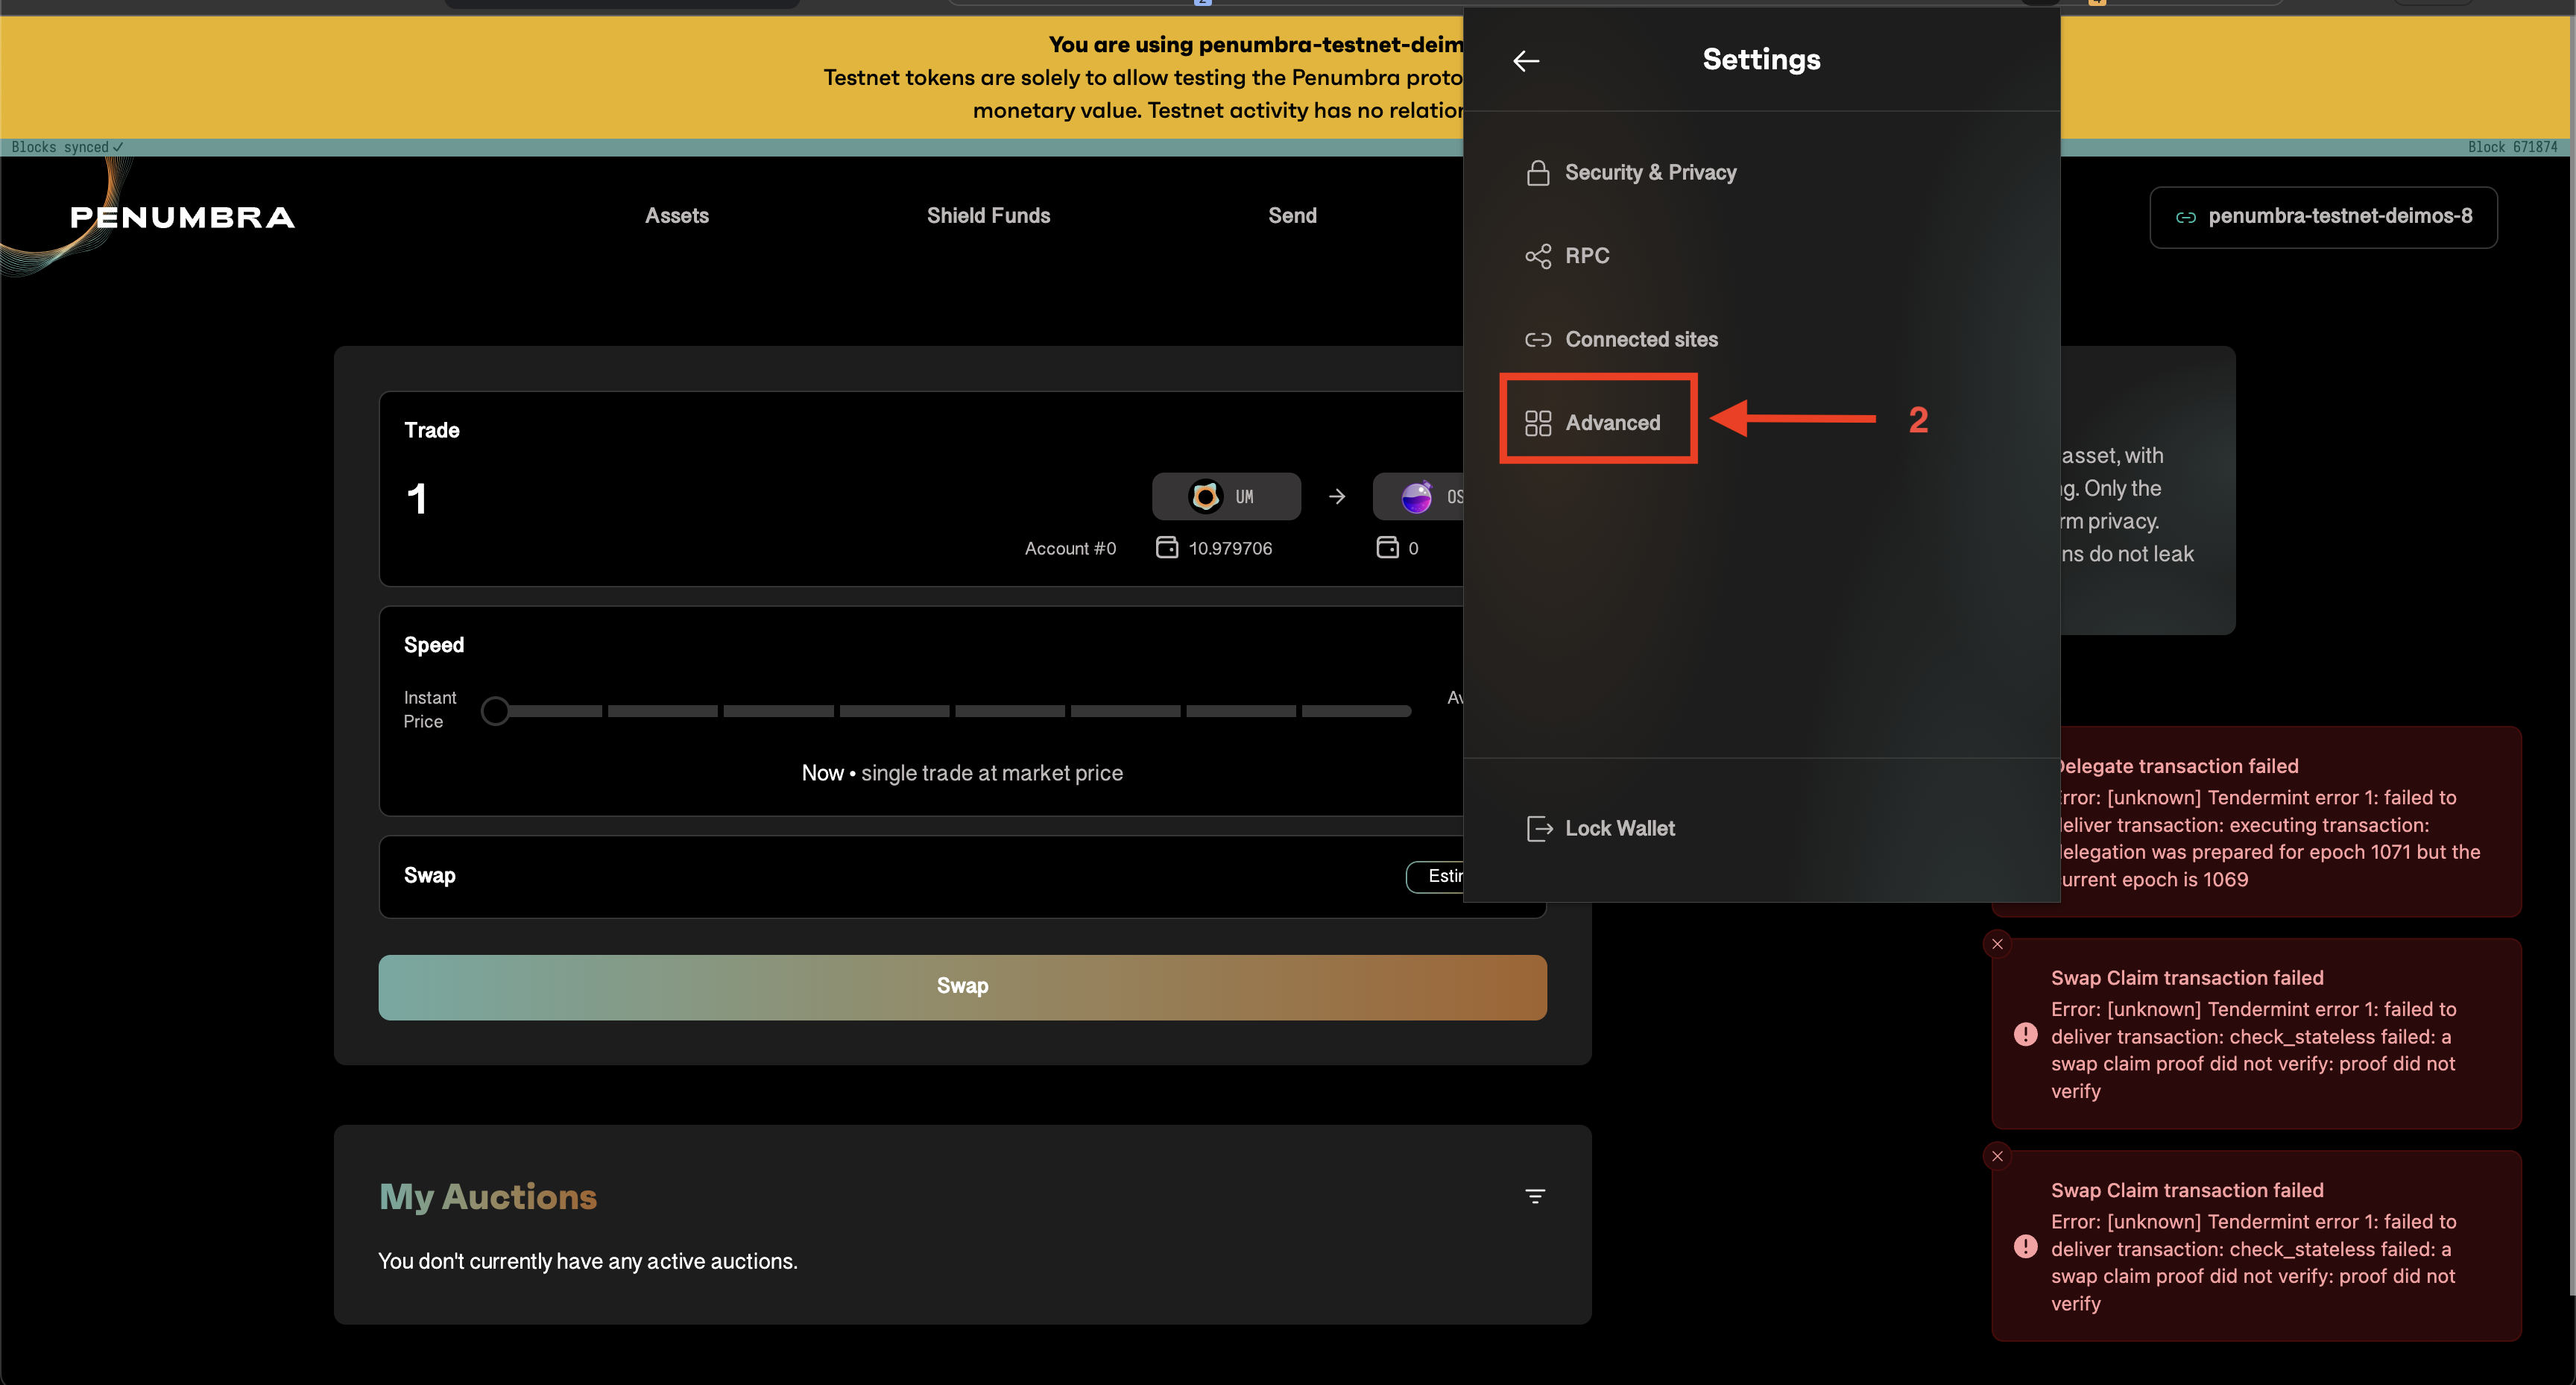Click the wallet icon next to 10.979706
This screenshot has width=2576, height=1385.
(1167, 547)
